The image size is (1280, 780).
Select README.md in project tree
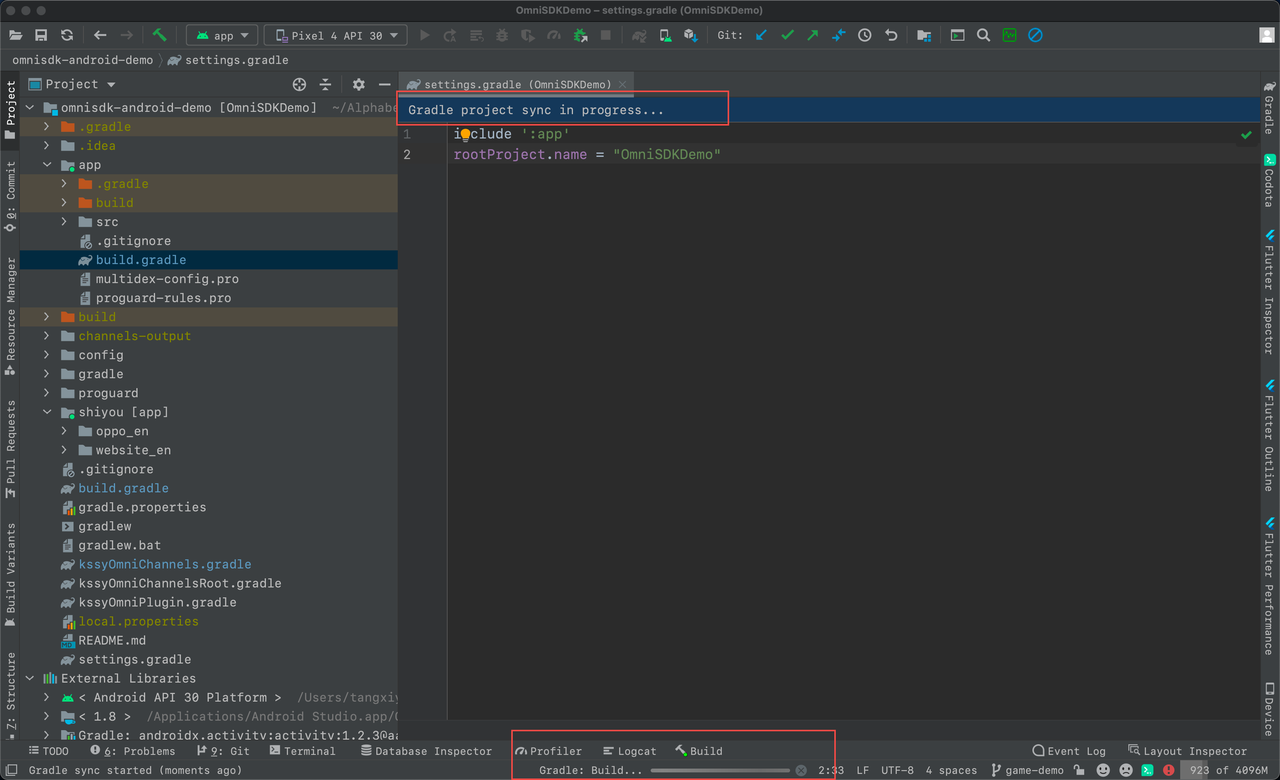112,640
